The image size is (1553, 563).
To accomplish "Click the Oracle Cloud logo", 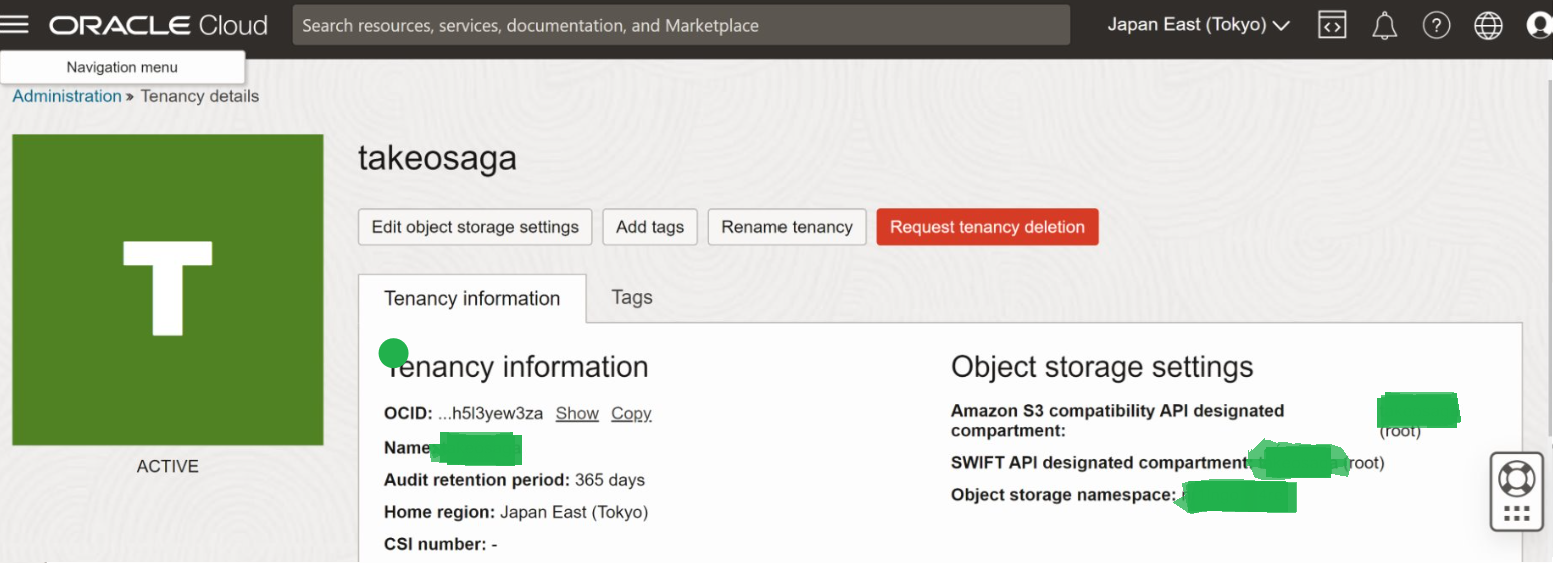I will (158, 25).
